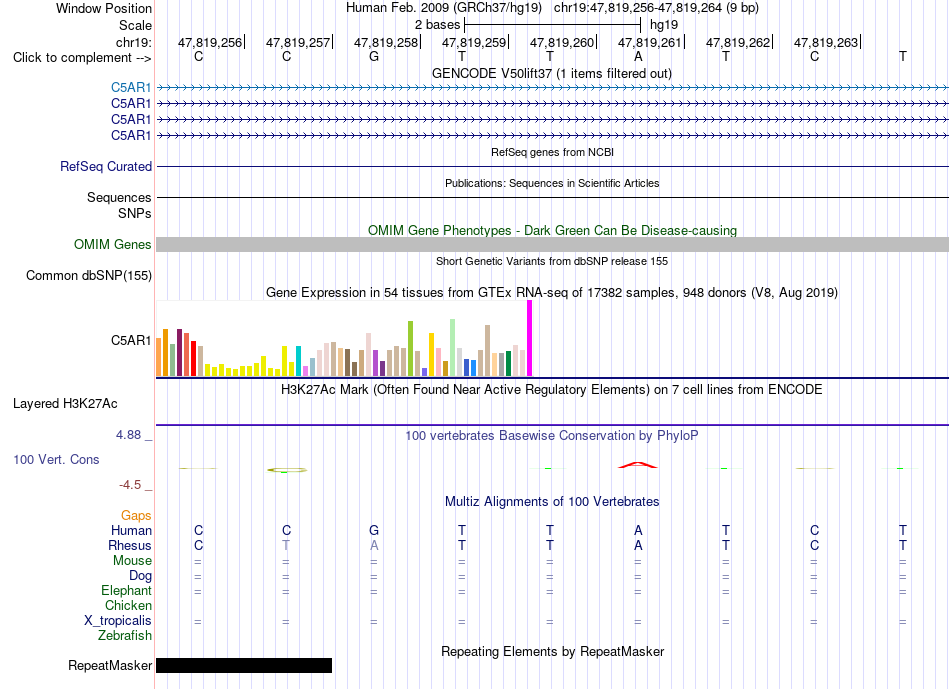Viewport: 950px width, 689px height.
Task: Click 'Short Genetic Variants from dbSNP' title
Action: tap(552, 261)
